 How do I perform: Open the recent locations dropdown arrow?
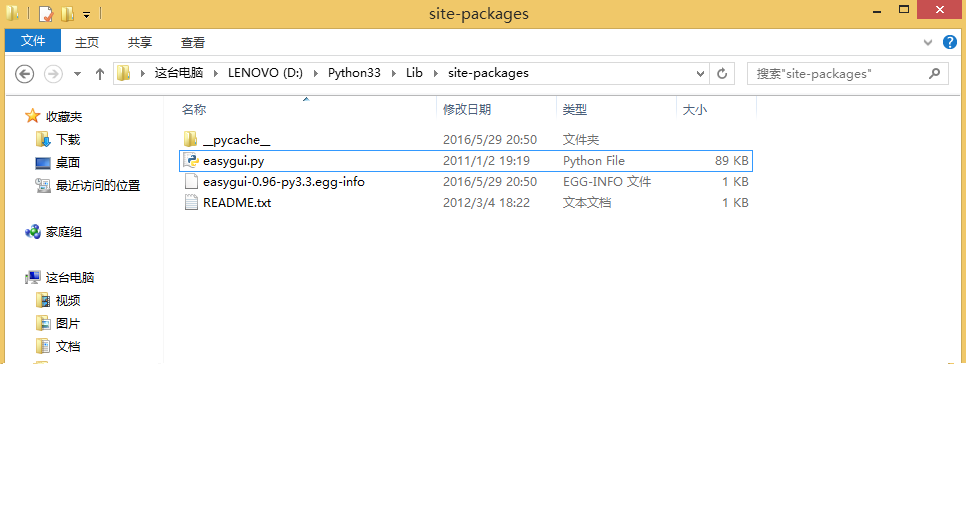click(79, 74)
